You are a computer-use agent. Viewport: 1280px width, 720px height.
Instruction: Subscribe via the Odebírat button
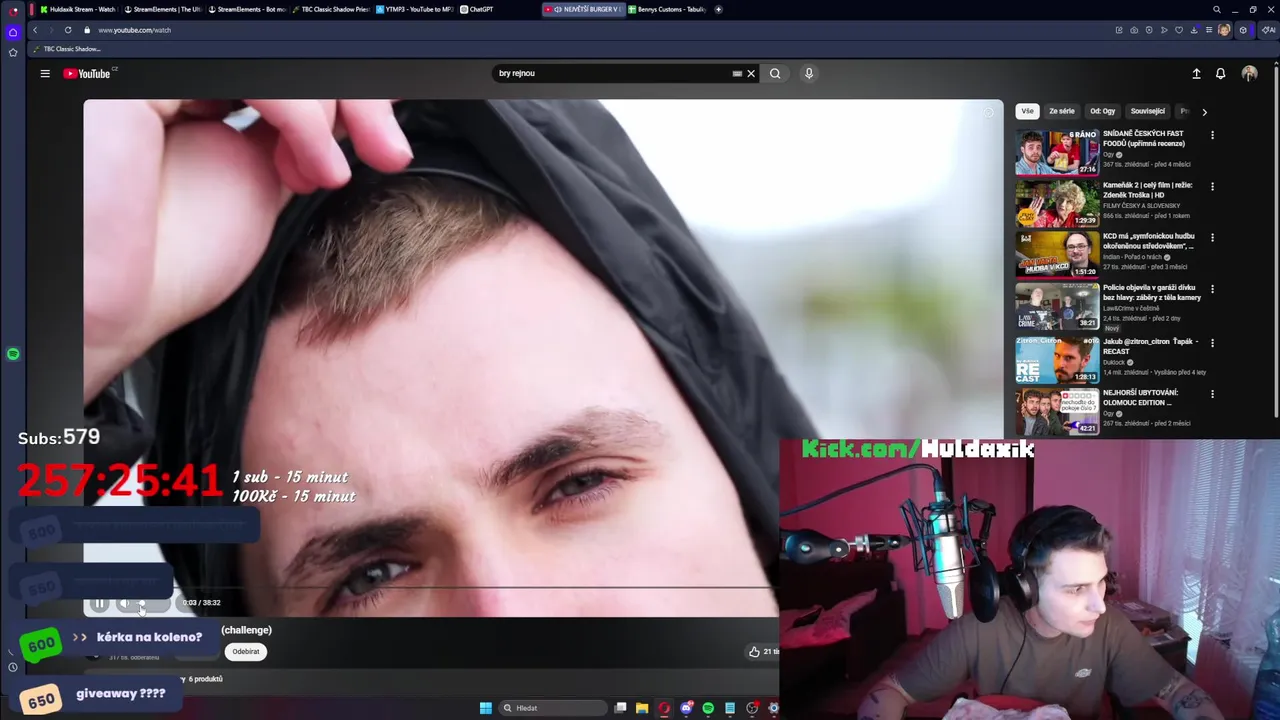point(246,651)
